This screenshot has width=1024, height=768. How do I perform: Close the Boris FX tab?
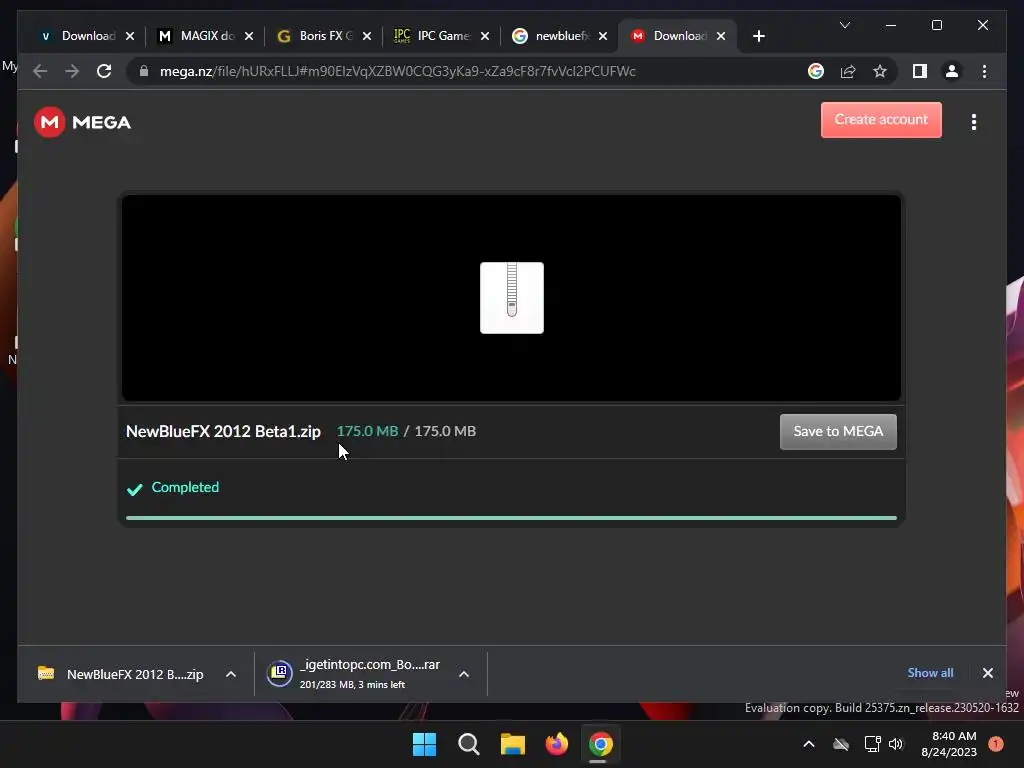[367, 36]
